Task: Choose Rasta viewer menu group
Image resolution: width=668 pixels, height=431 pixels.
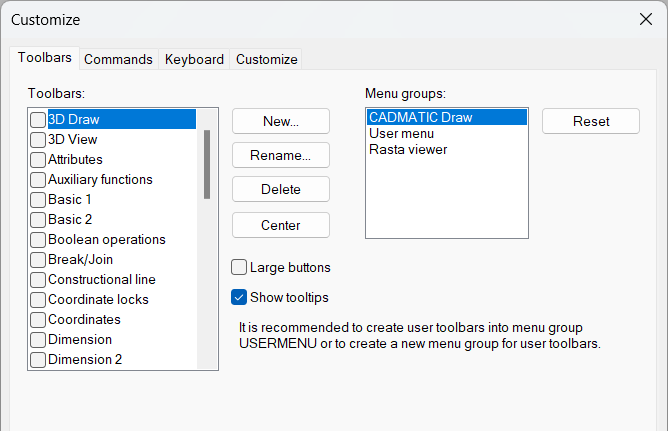Action: pyautogui.click(x=408, y=149)
